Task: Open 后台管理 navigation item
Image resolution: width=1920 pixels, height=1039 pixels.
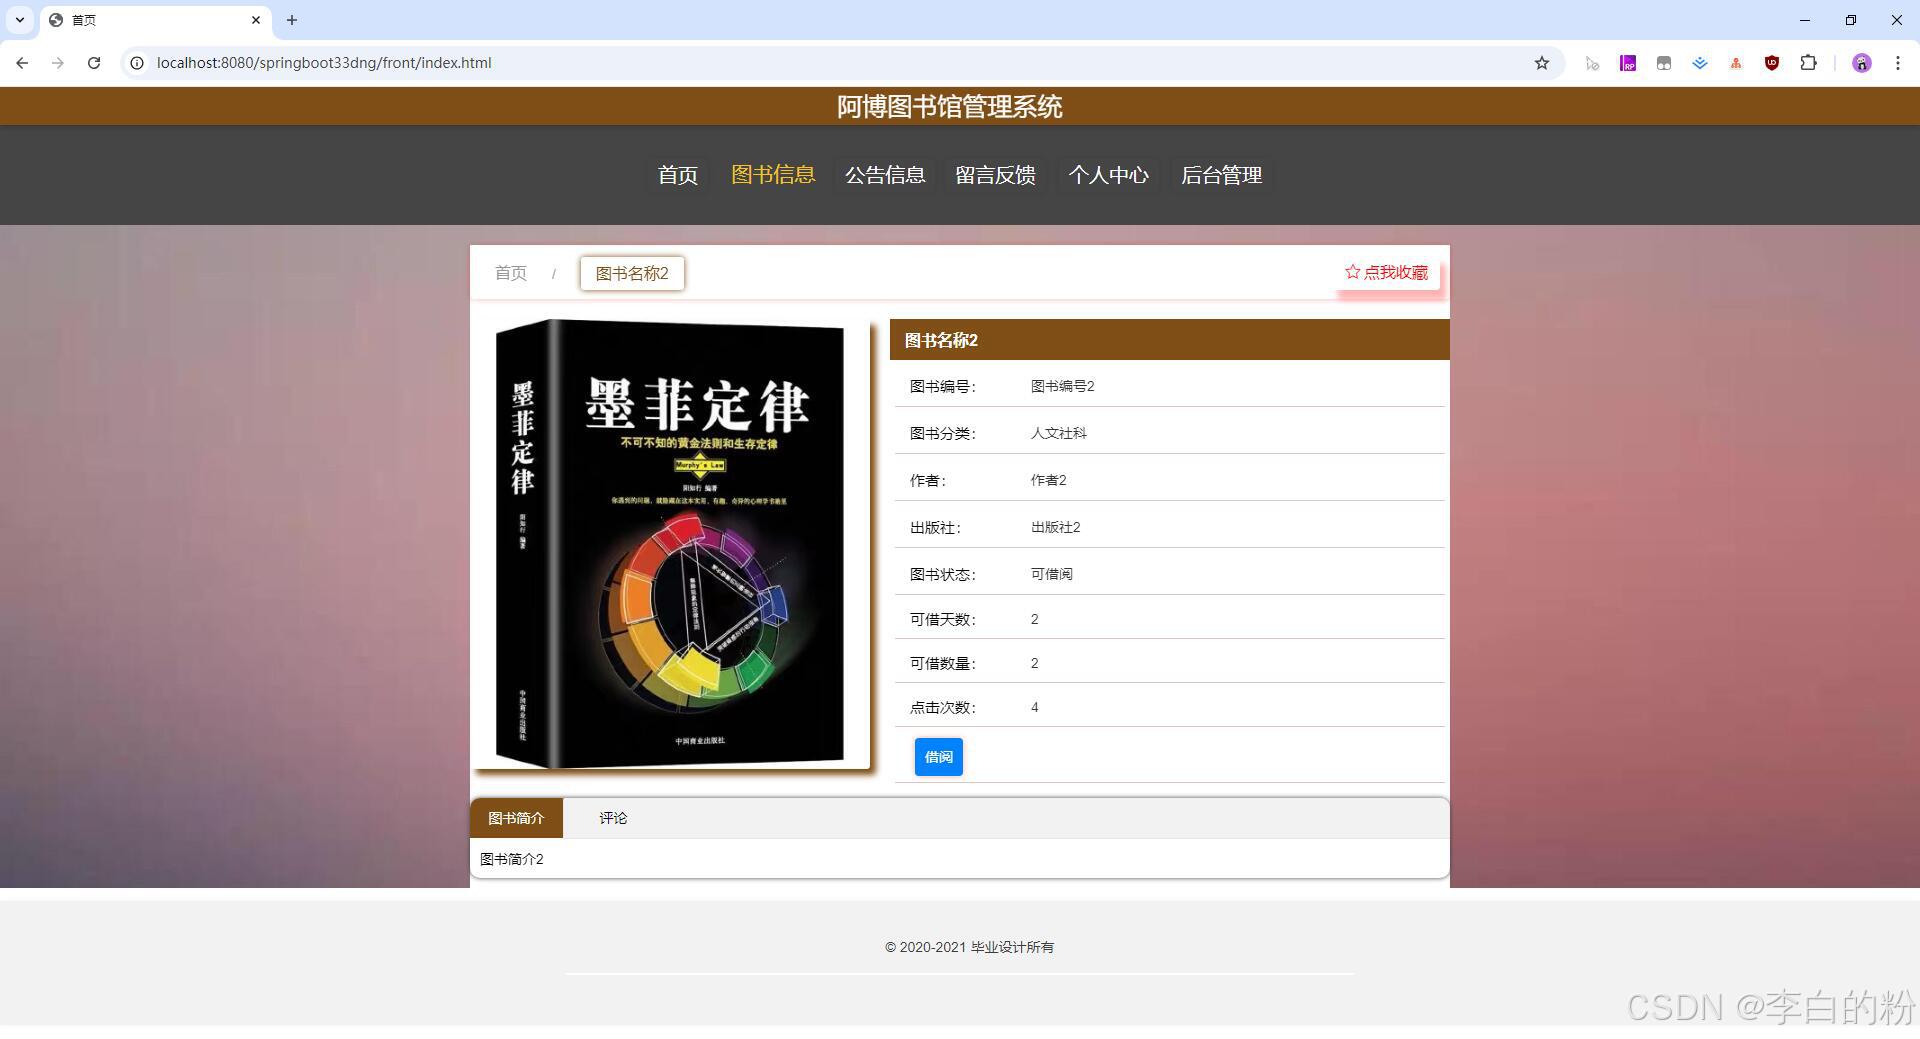Action: point(1221,175)
